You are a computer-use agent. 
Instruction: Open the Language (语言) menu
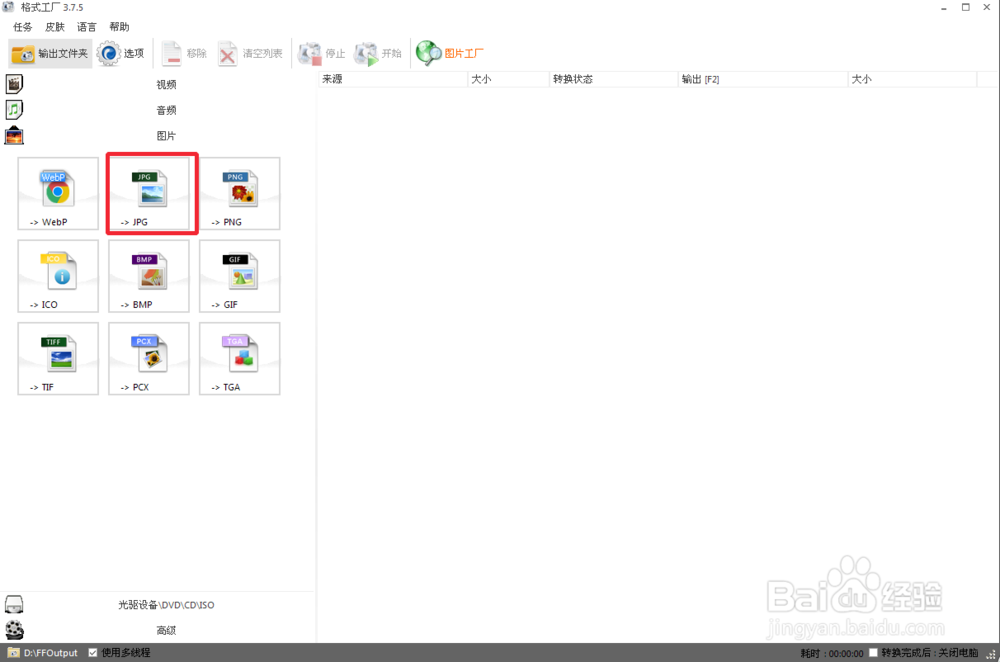click(x=87, y=27)
